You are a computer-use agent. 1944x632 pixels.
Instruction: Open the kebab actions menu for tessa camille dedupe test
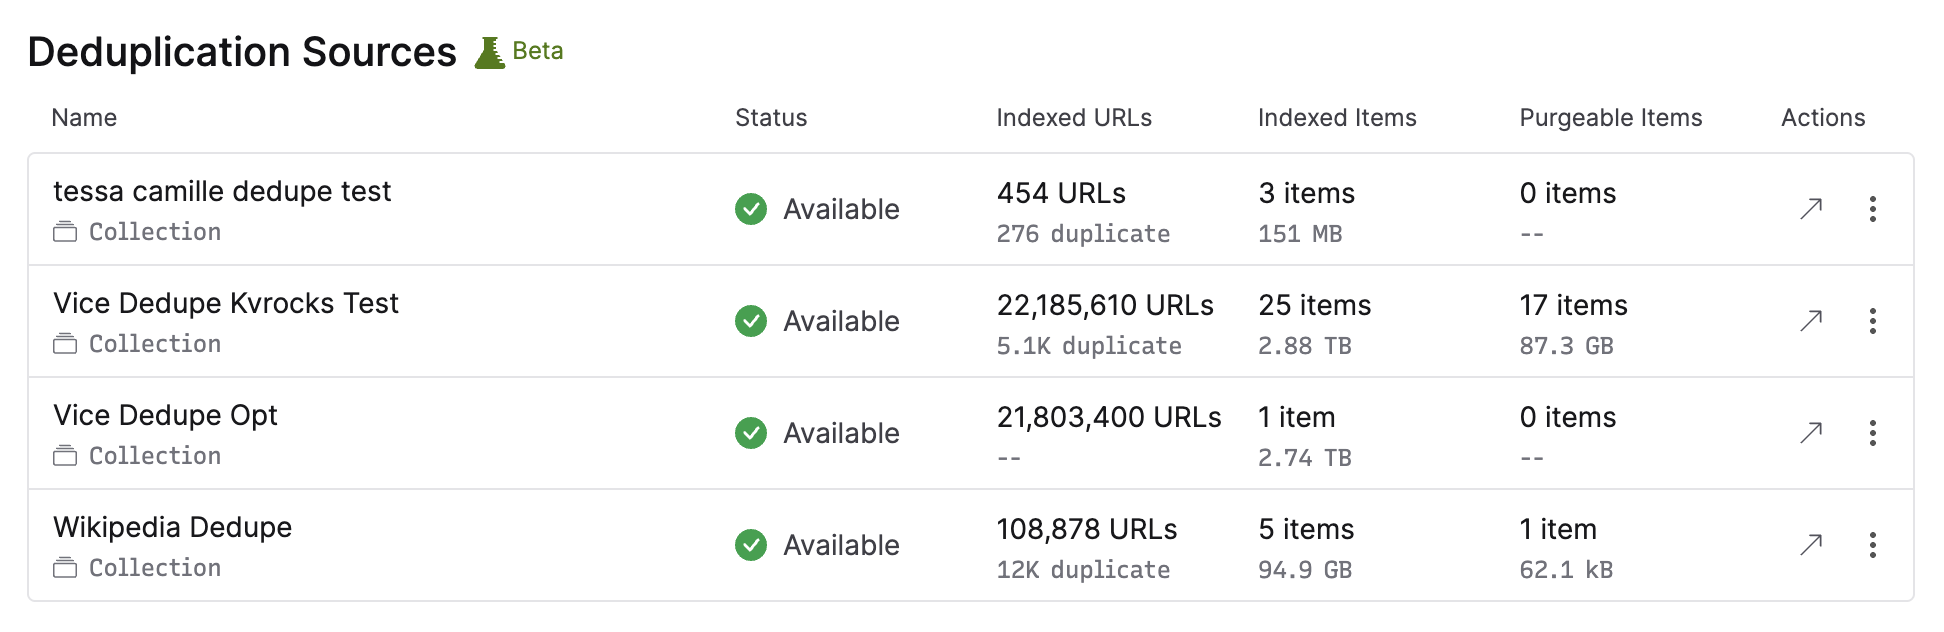tap(1872, 209)
